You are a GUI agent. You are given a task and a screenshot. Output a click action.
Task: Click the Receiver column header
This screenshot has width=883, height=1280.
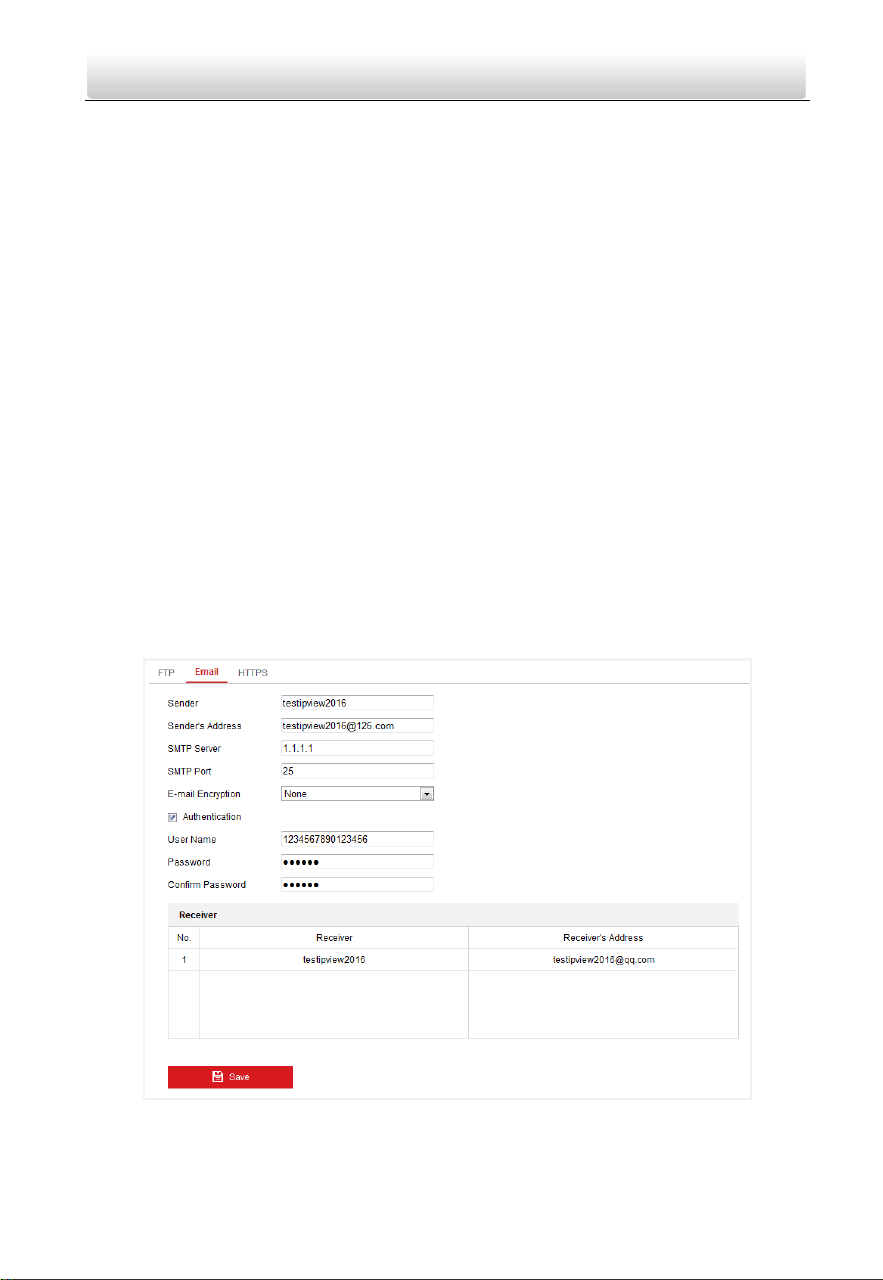[334, 938]
